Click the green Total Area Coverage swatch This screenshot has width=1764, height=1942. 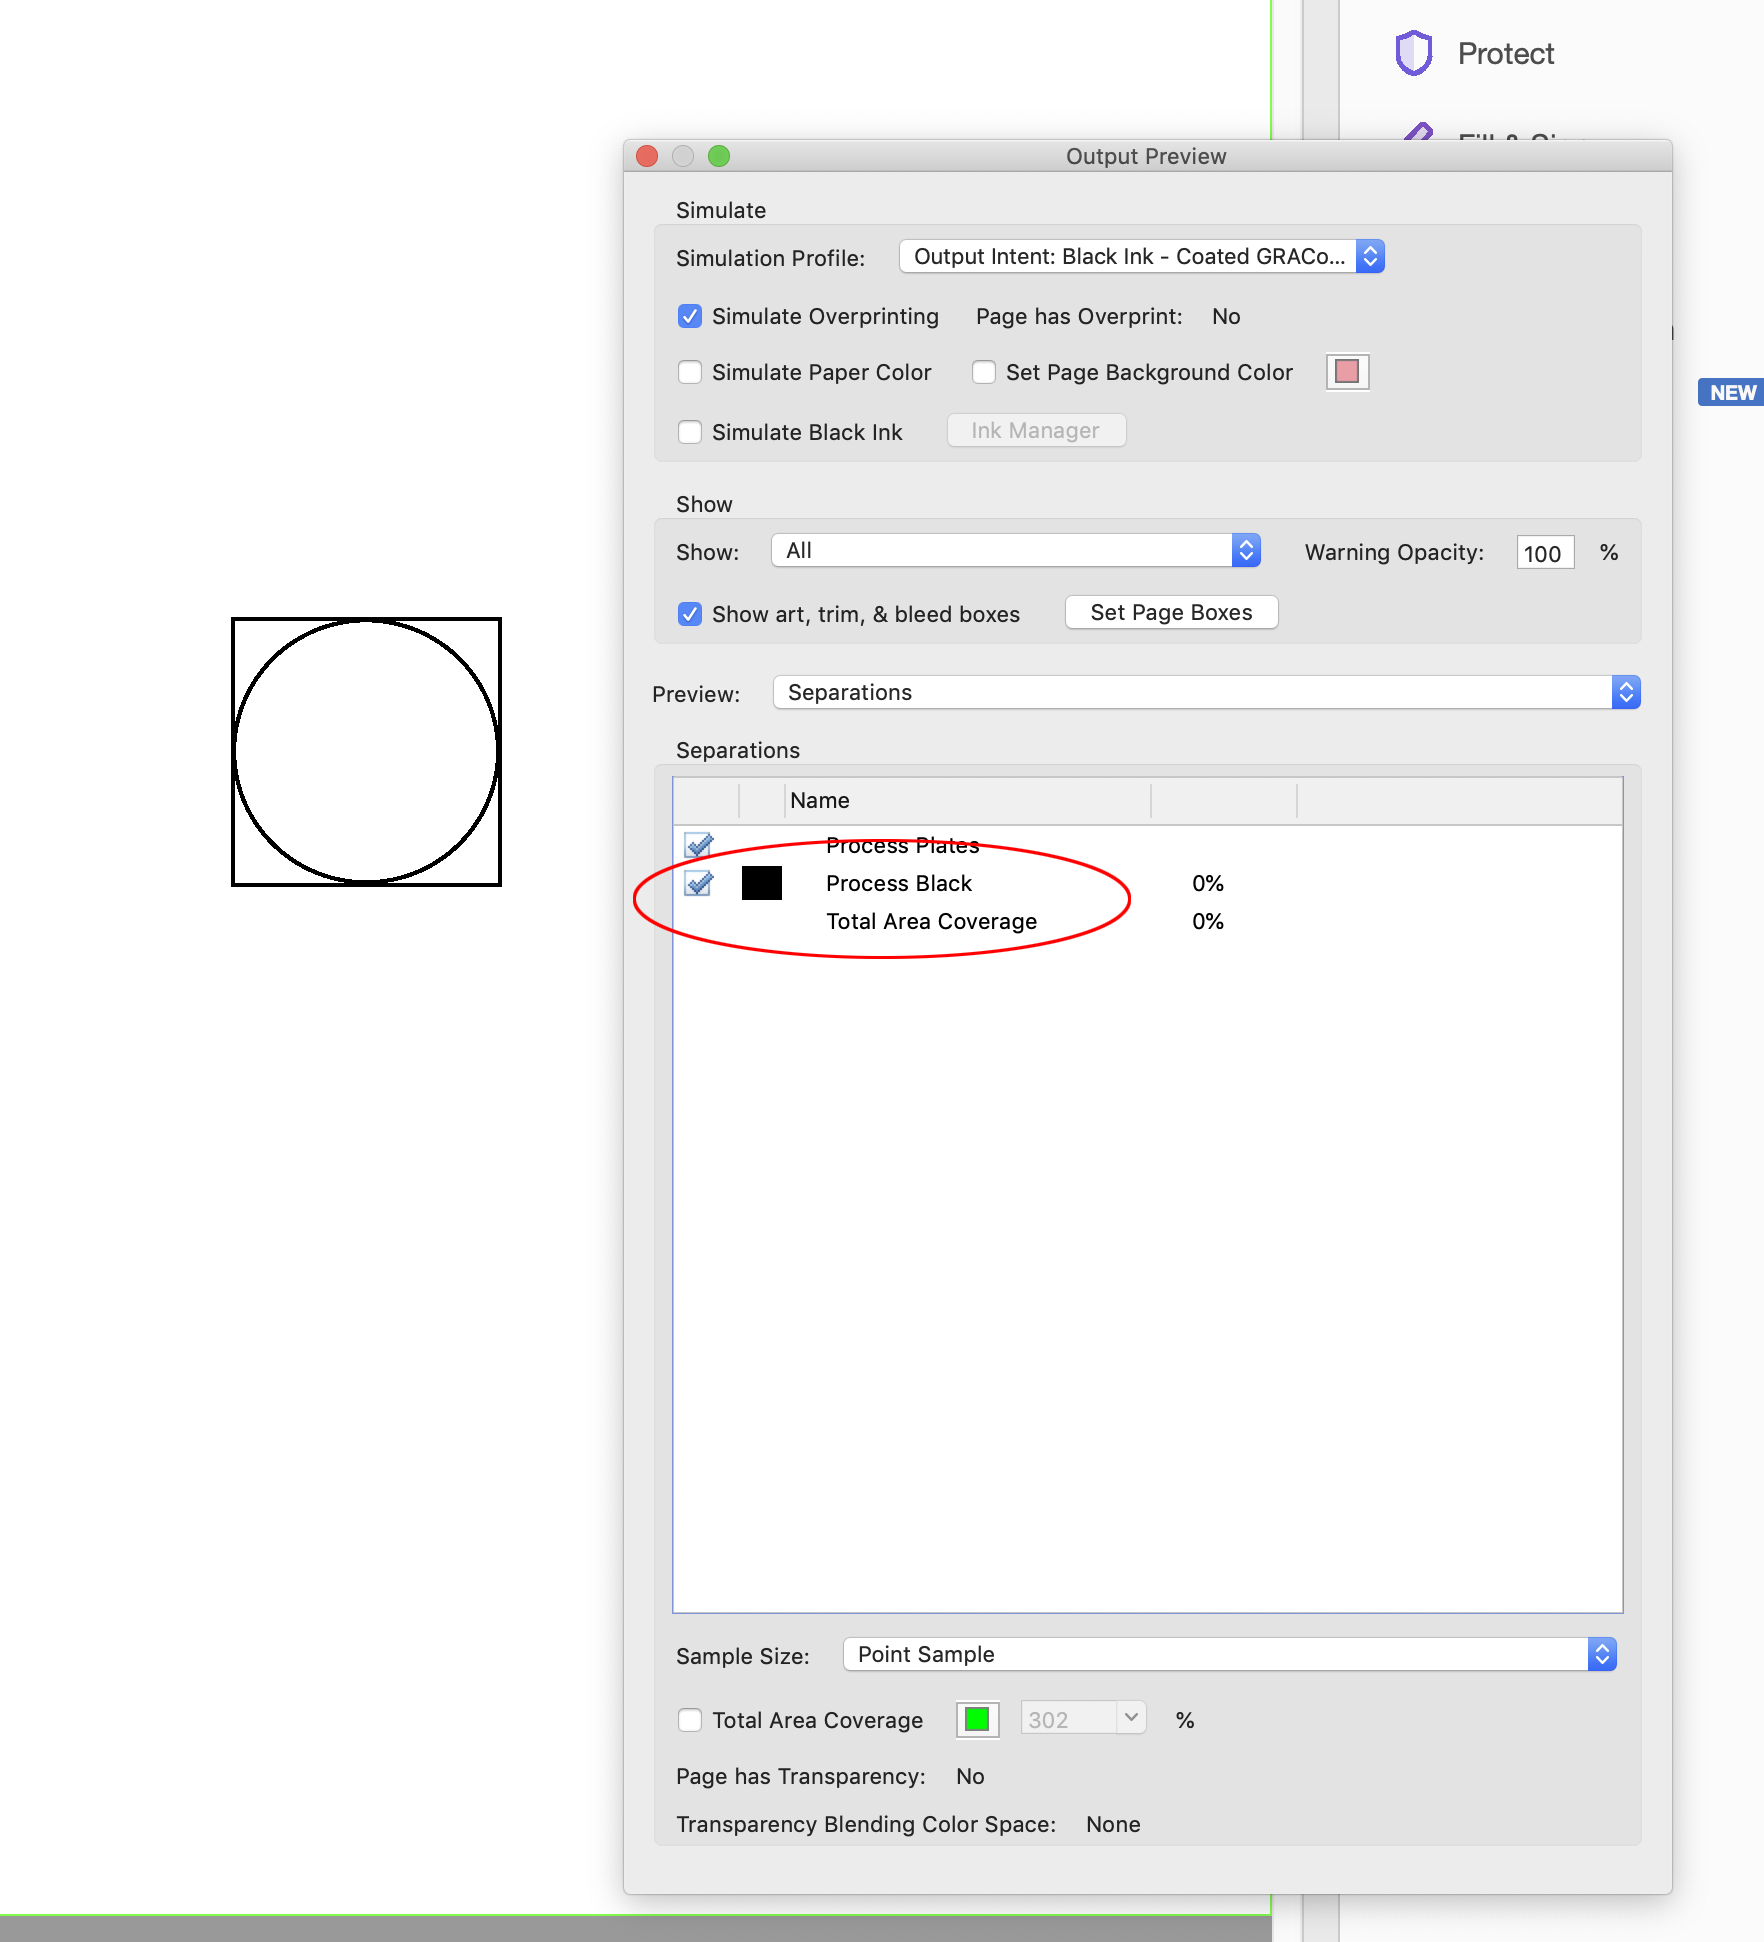[x=977, y=1719]
